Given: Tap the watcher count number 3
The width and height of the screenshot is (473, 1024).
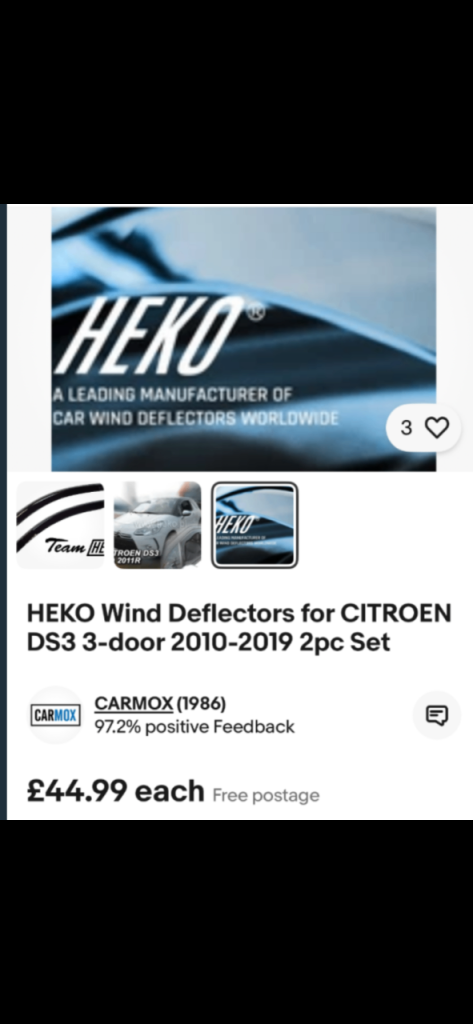Looking at the screenshot, I should (406, 428).
